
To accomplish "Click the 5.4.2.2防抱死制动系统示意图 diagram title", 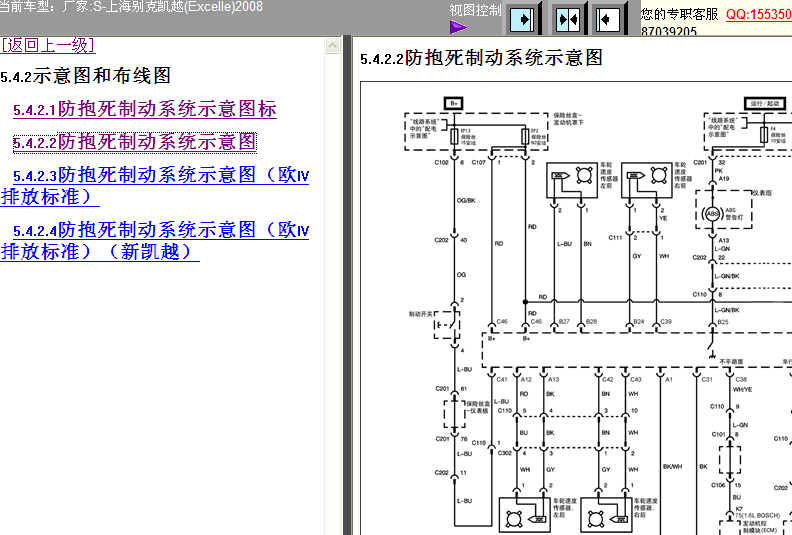I will [481, 58].
